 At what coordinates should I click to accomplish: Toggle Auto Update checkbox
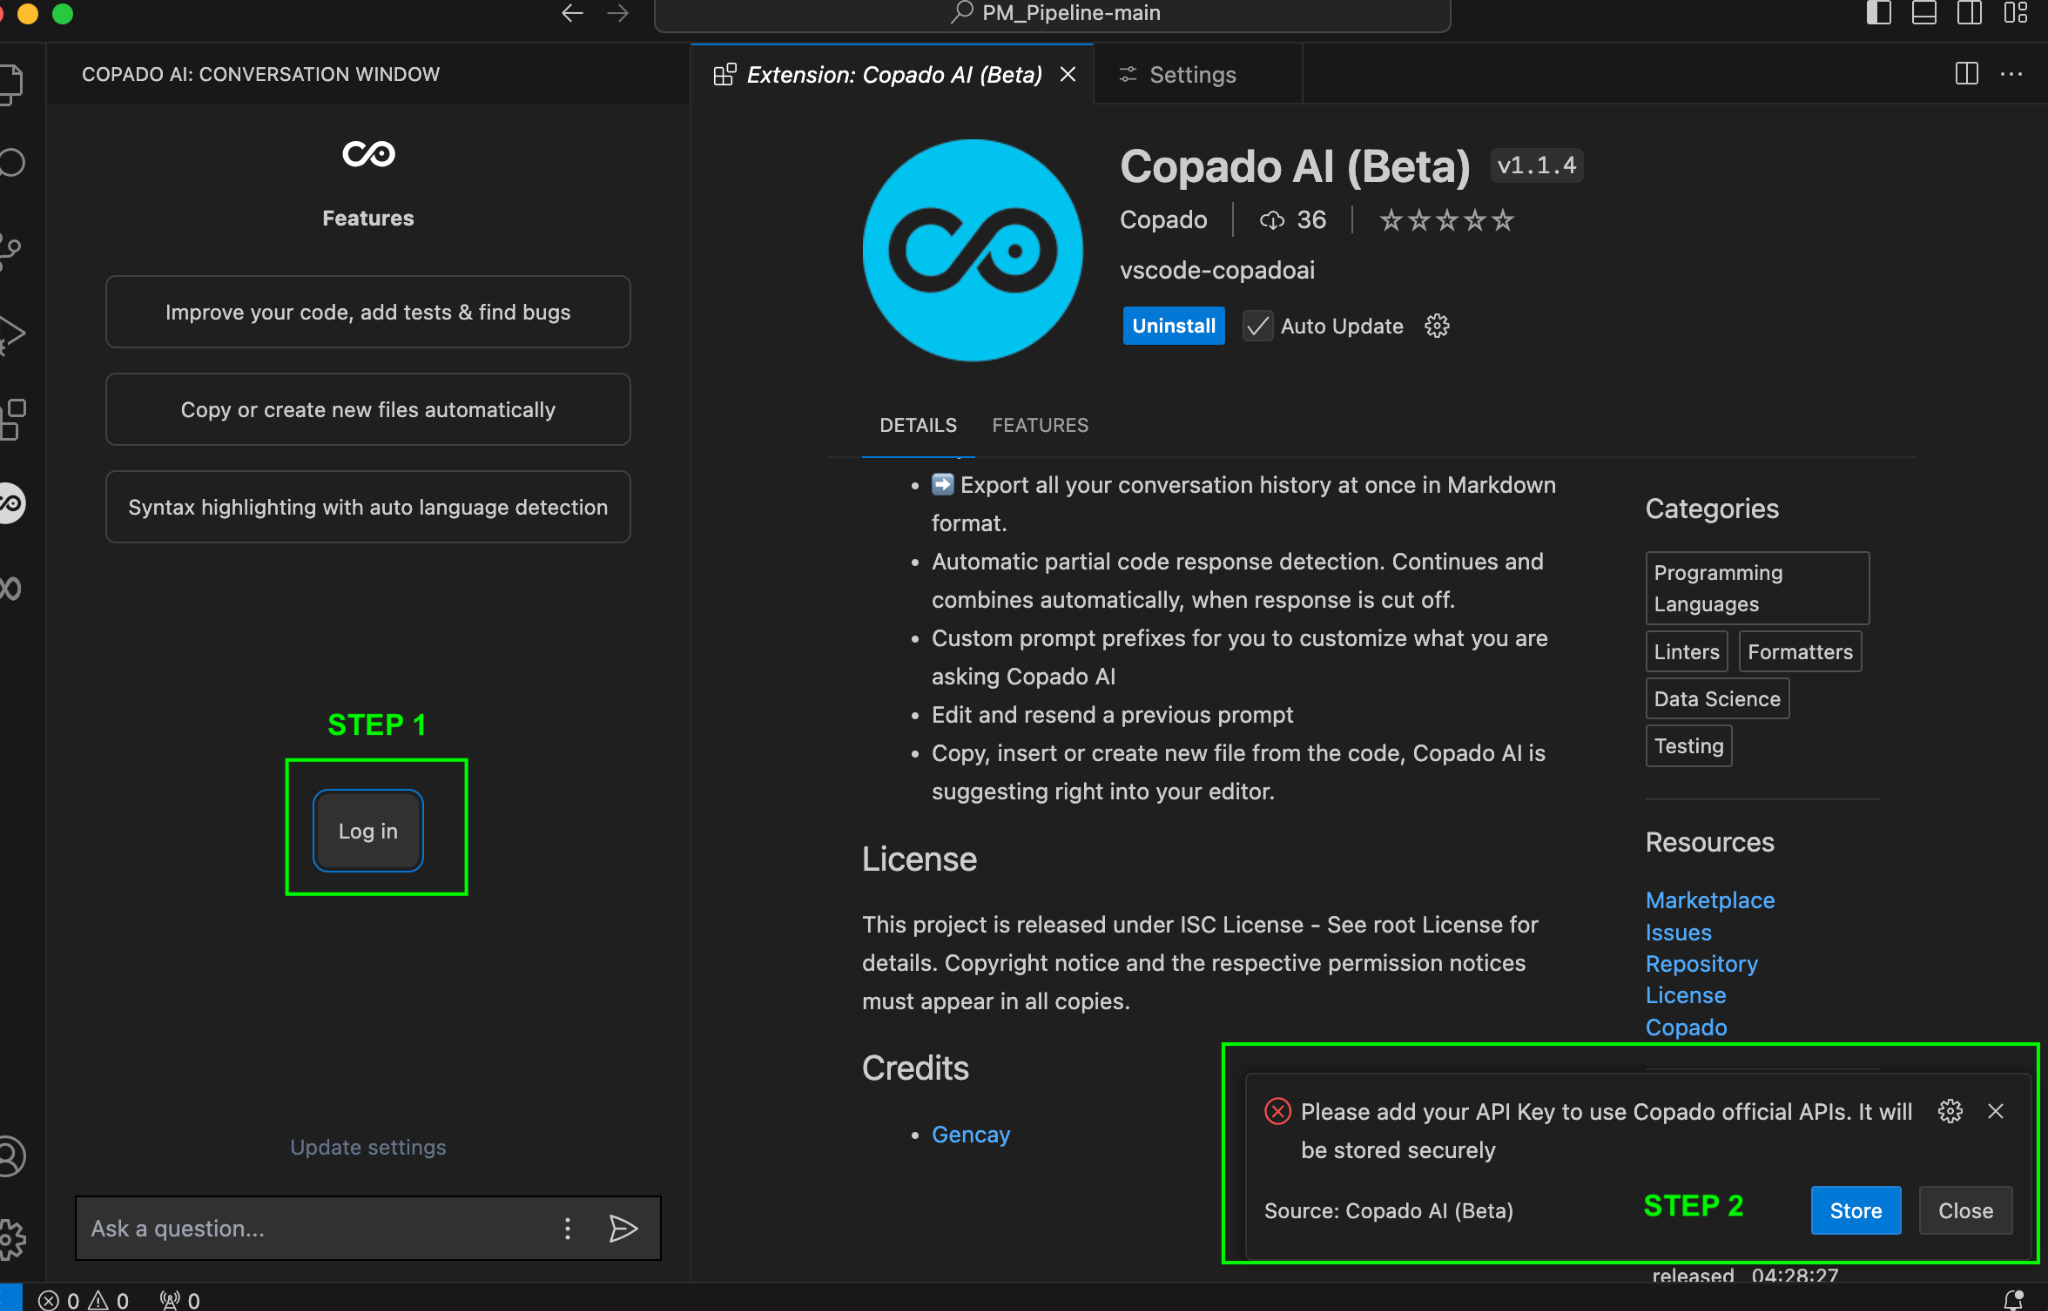pyautogui.click(x=1258, y=326)
